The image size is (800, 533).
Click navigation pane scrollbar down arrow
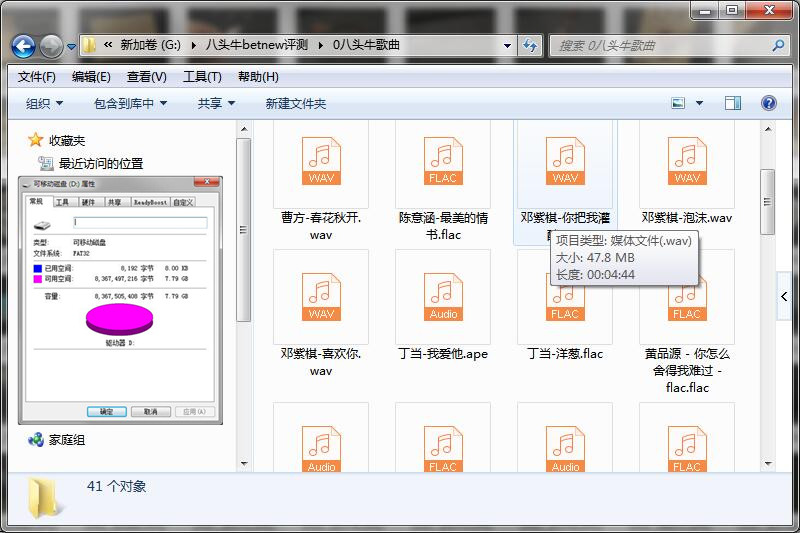tap(244, 464)
